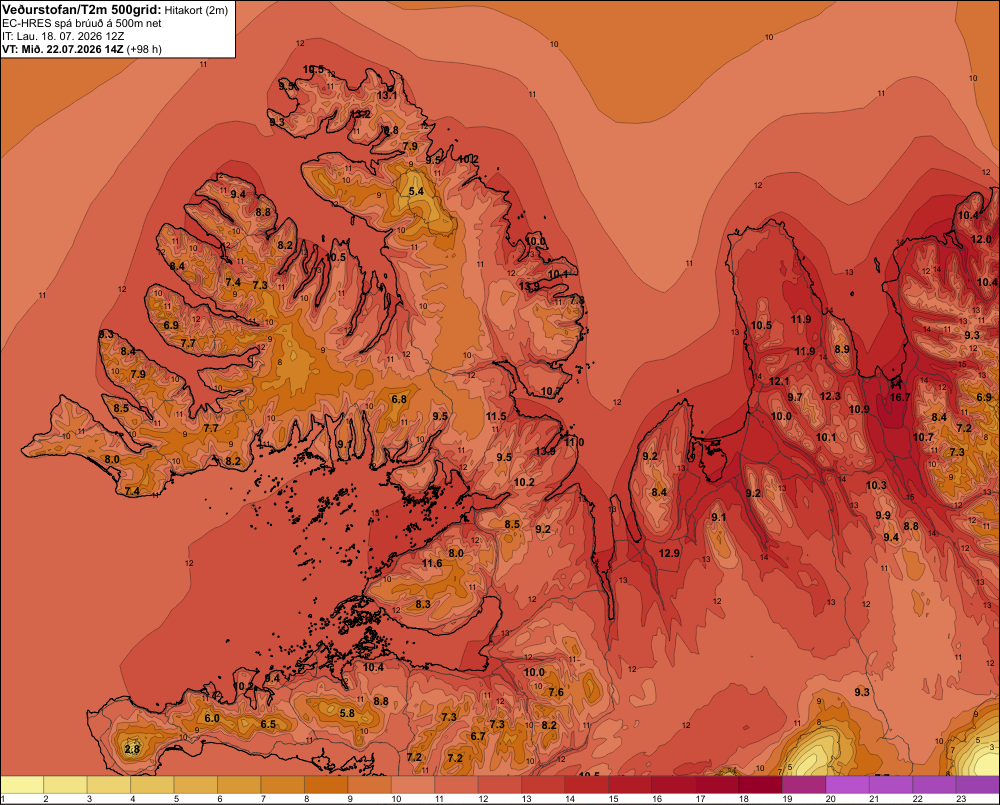The height and width of the screenshot is (805, 1000).
Task: Click legend swatch between 22 and 23
Action: [934, 785]
